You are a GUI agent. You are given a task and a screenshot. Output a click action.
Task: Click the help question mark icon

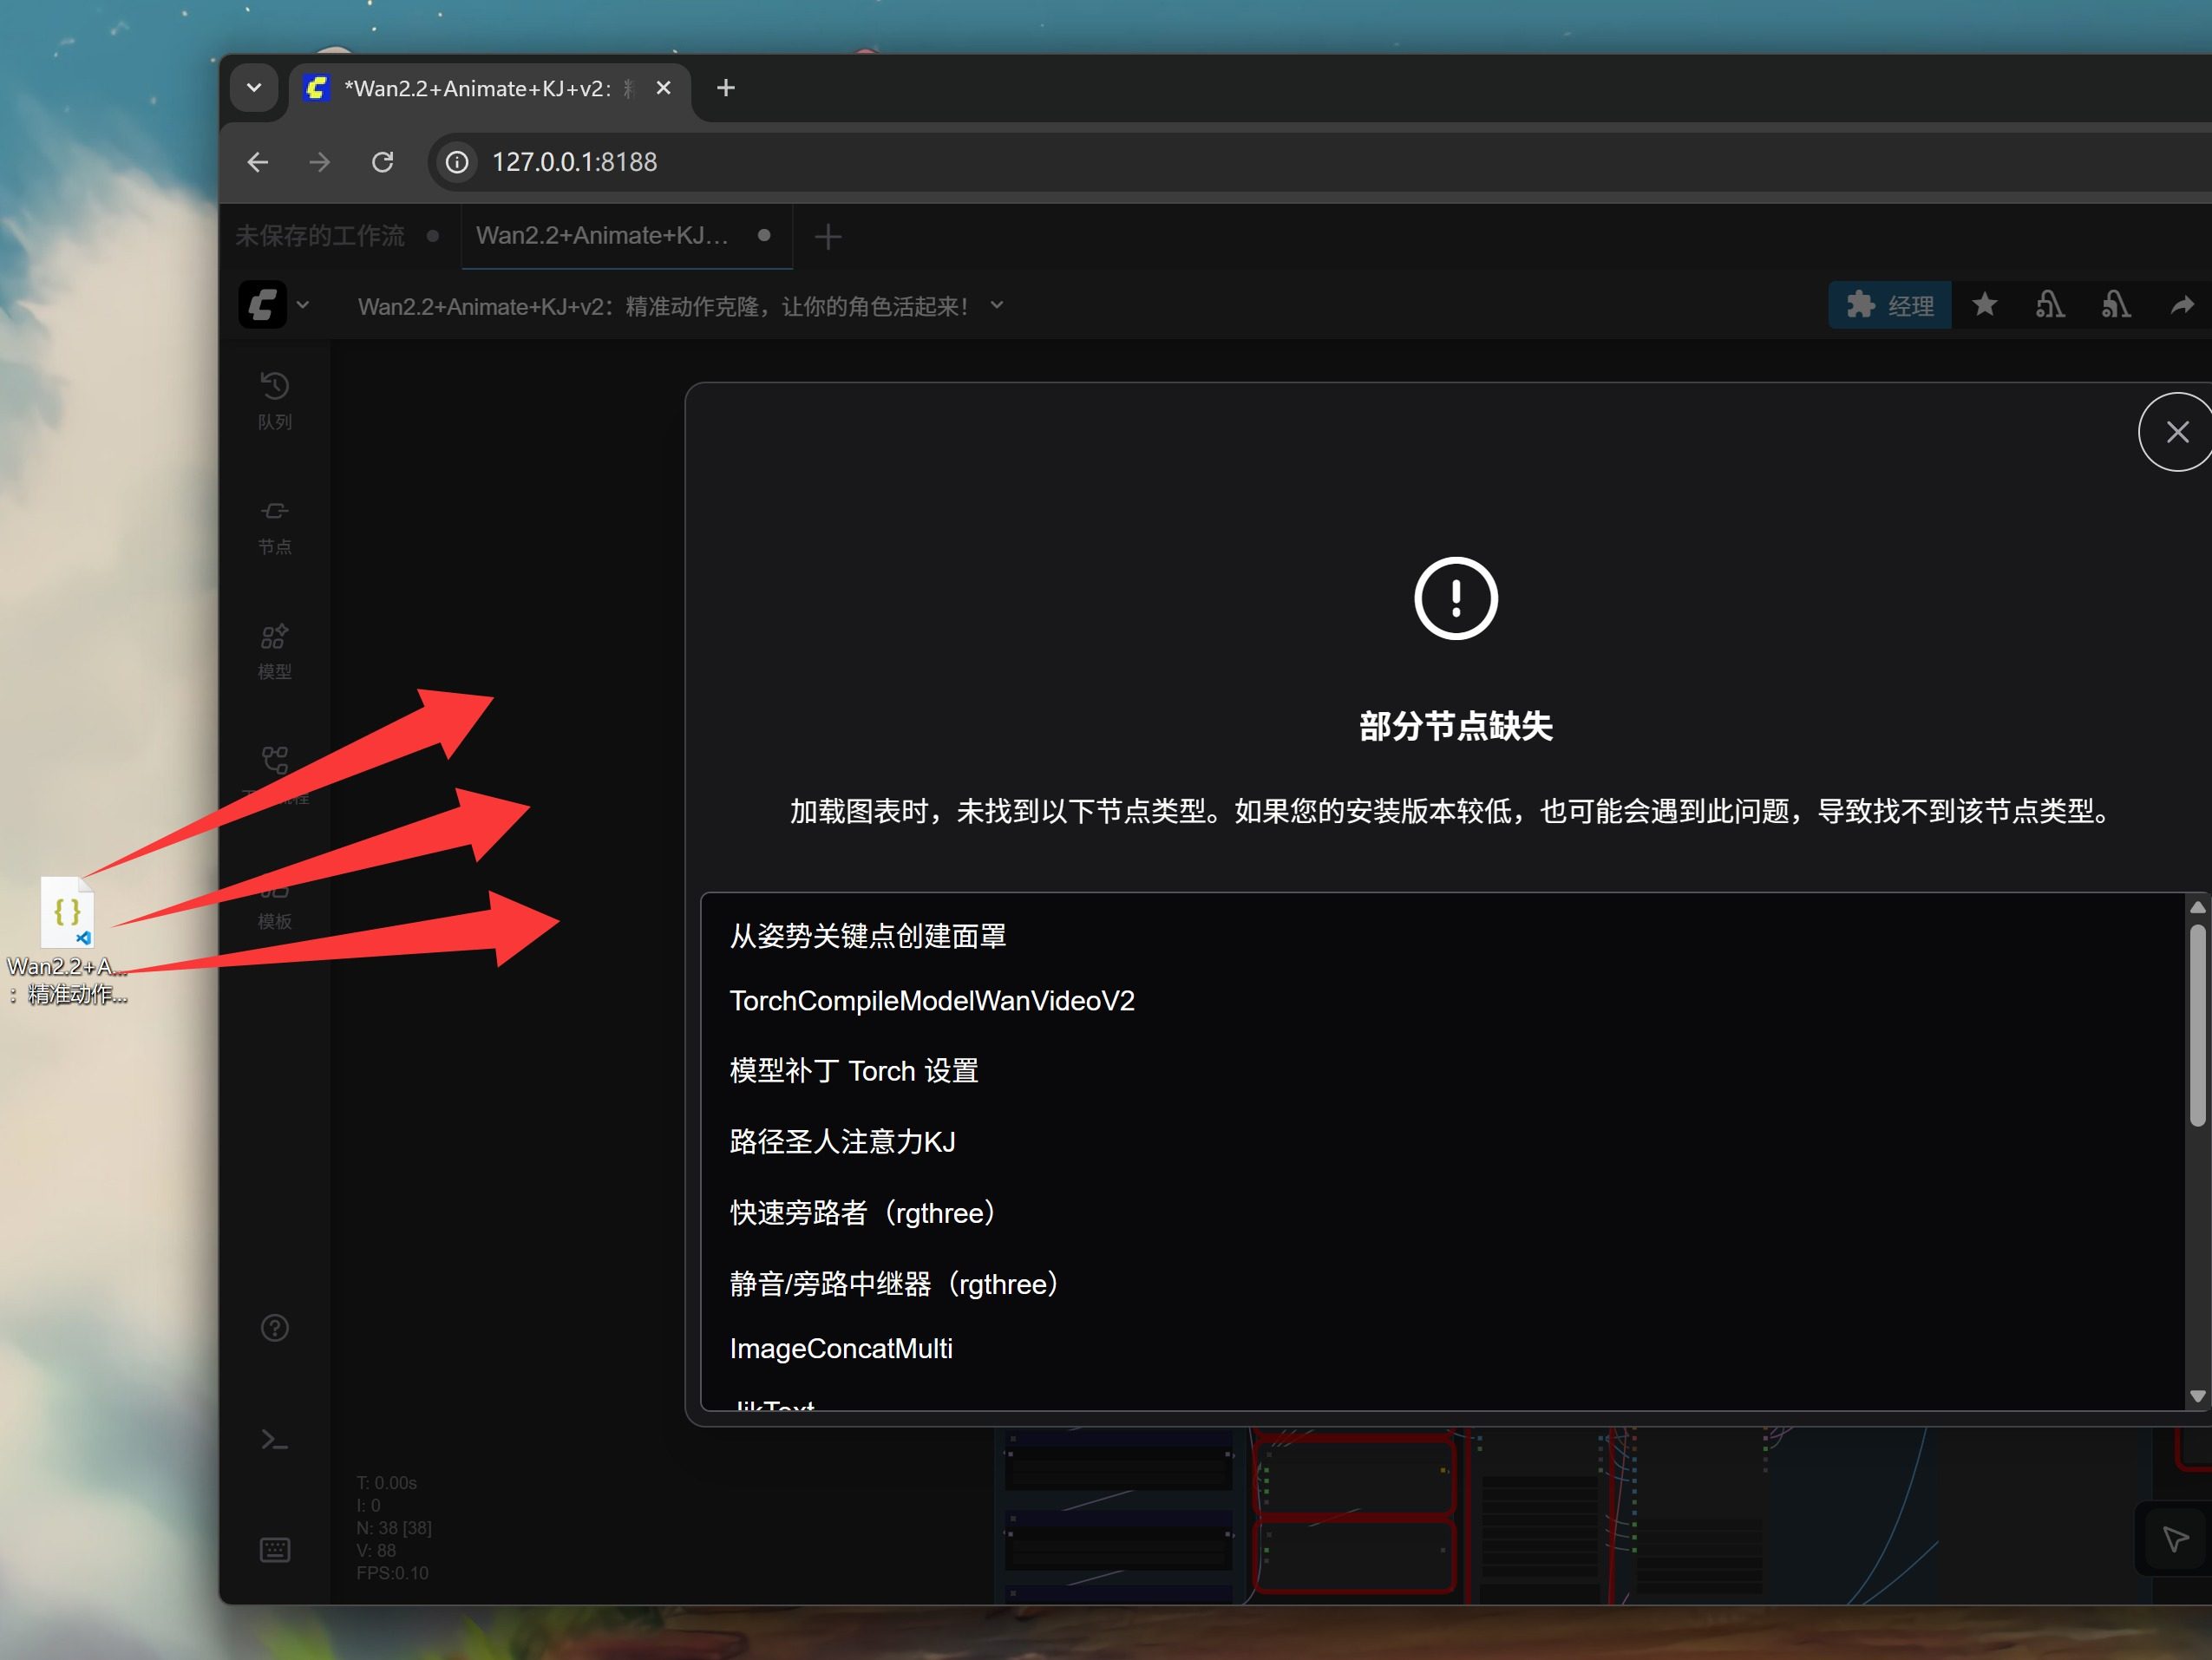[x=274, y=1327]
